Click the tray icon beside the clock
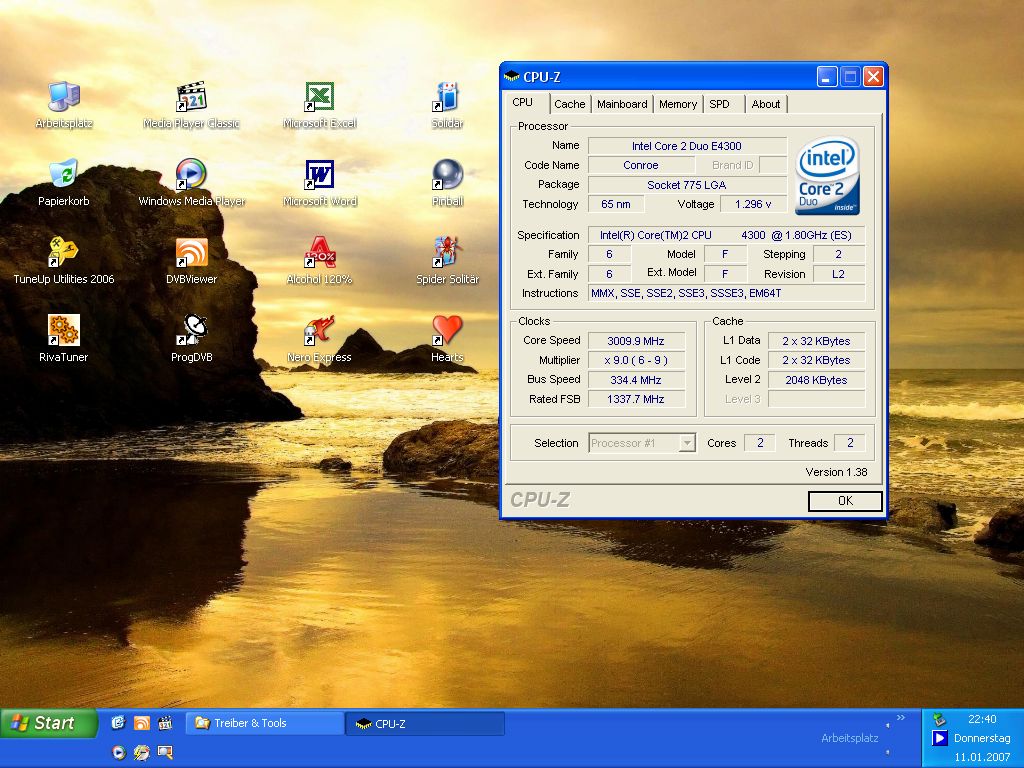 [938, 719]
